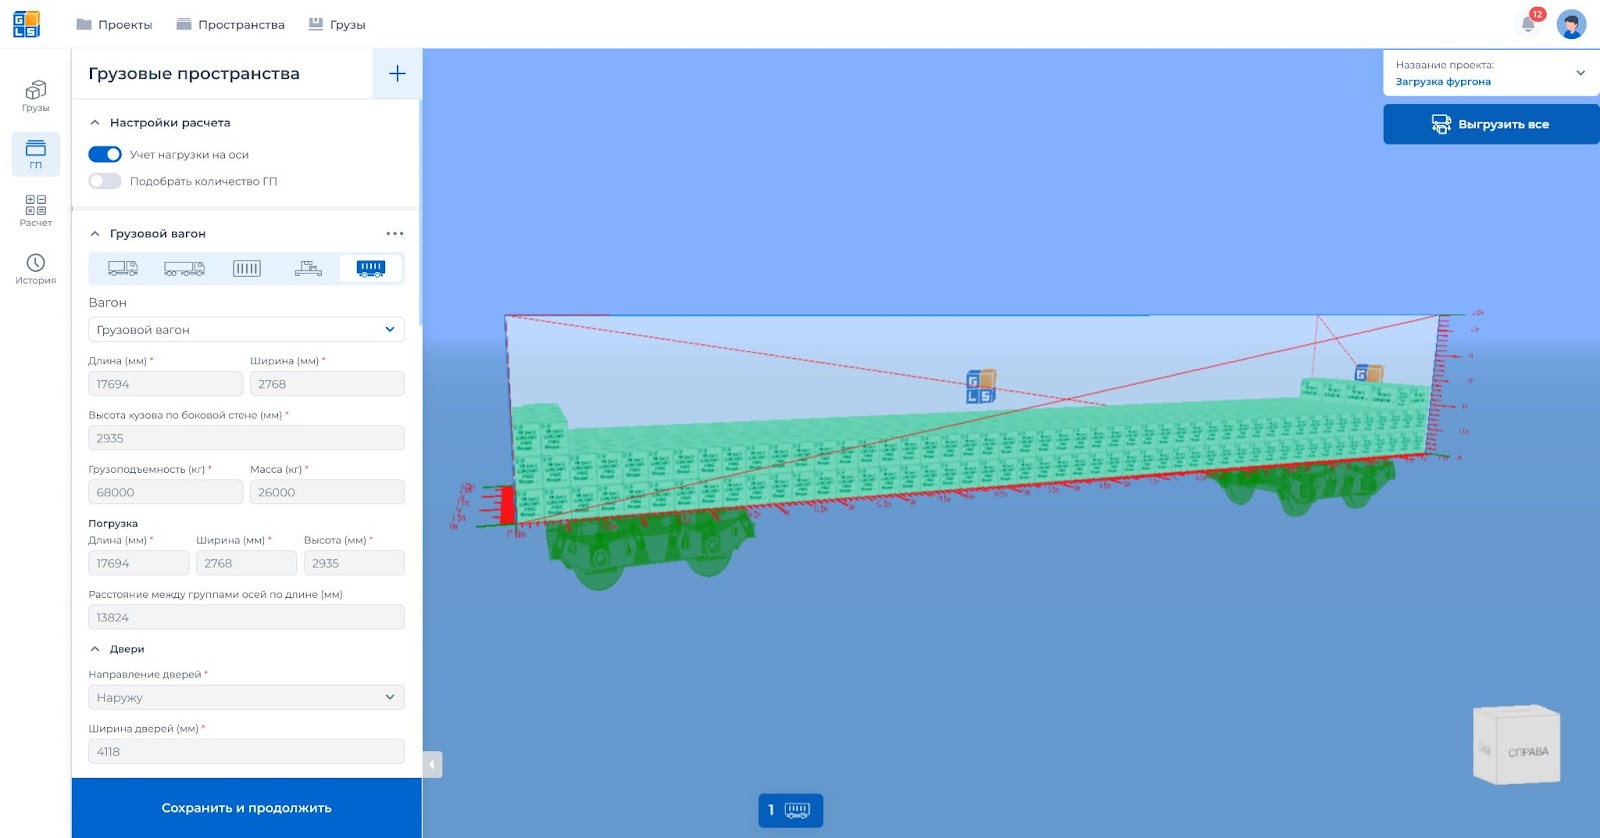1600x838 pixels.
Task: Open the История clock icon
Action: pyautogui.click(x=36, y=269)
